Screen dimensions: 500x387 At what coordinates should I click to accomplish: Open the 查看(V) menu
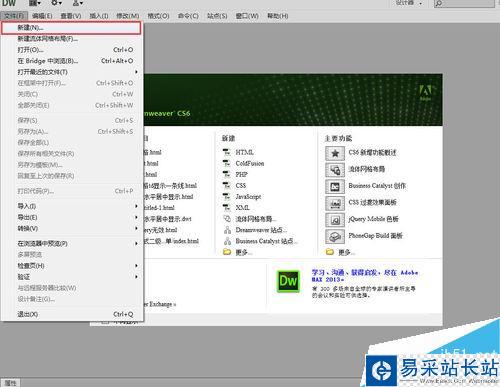(x=71, y=16)
